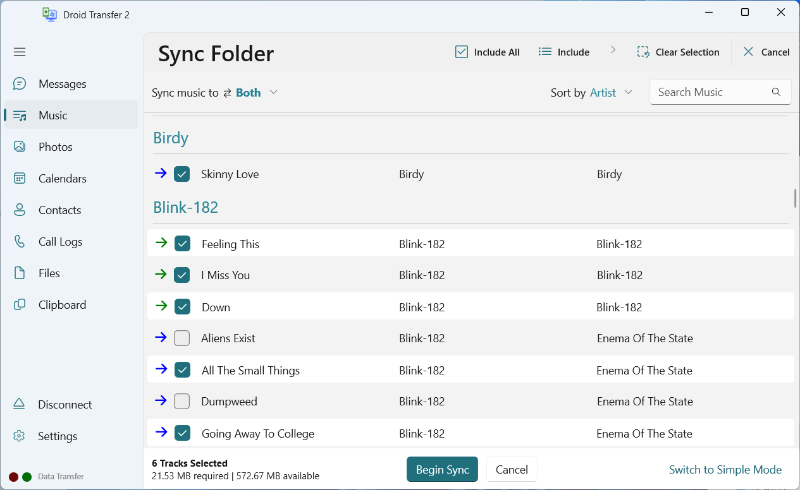Click the blue arrow beside Dumpweed
This screenshot has width=800, height=490.
(161, 401)
